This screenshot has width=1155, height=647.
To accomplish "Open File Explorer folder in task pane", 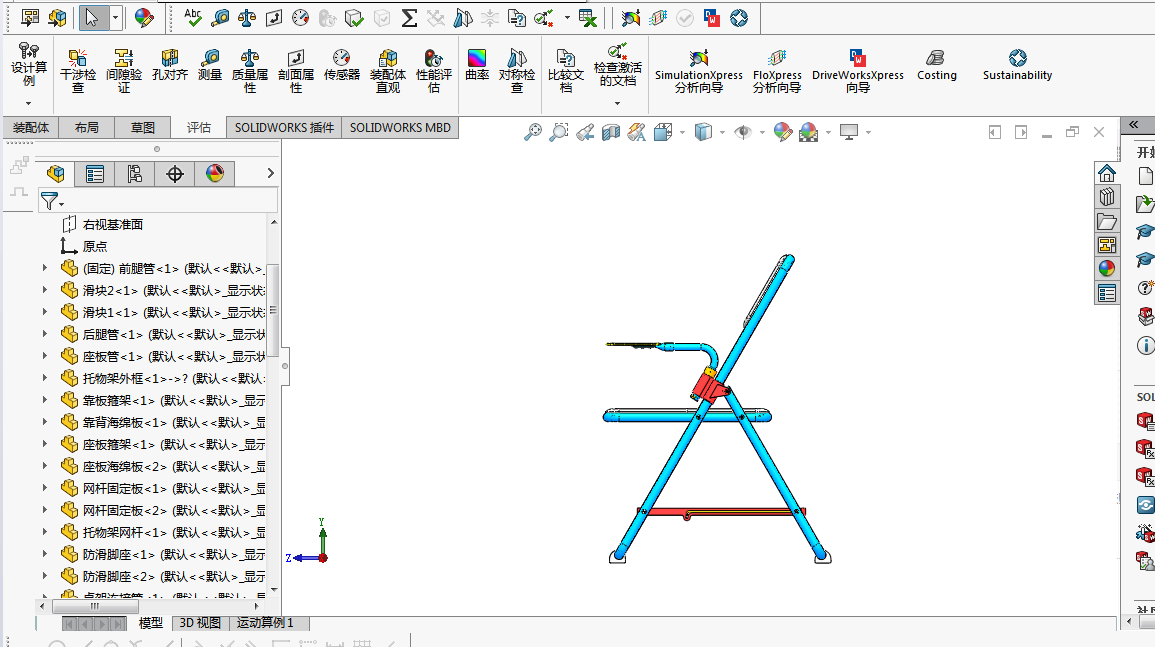I will coord(1106,221).
